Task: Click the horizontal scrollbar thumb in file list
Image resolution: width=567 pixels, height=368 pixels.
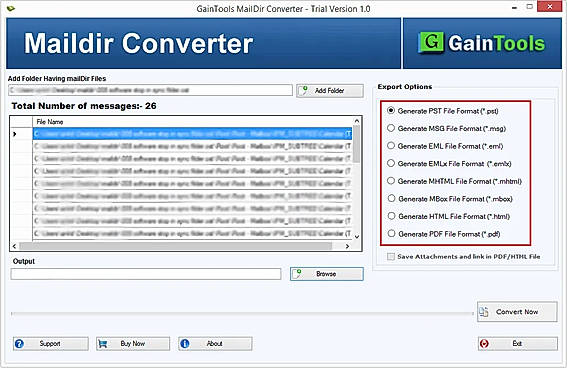Action: [176, 246]
